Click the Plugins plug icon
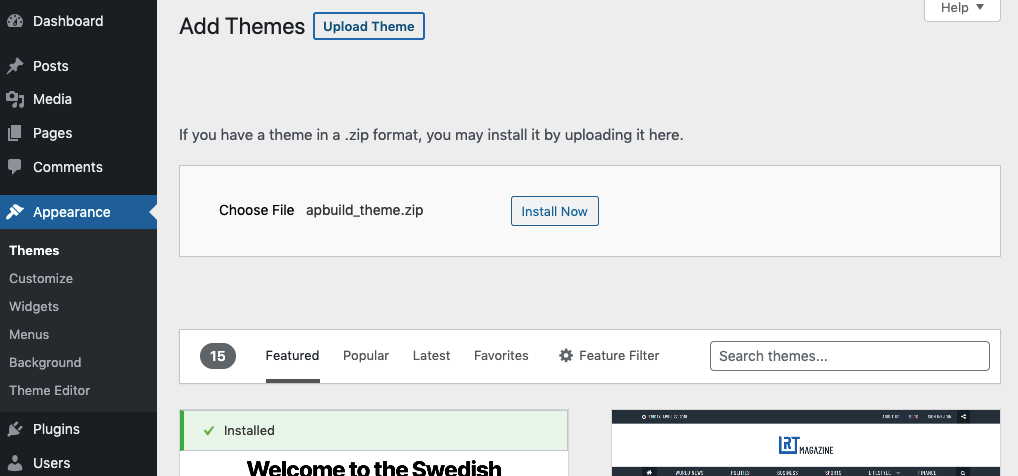This screenshot has width=1018, height=476. click(15, 429)
